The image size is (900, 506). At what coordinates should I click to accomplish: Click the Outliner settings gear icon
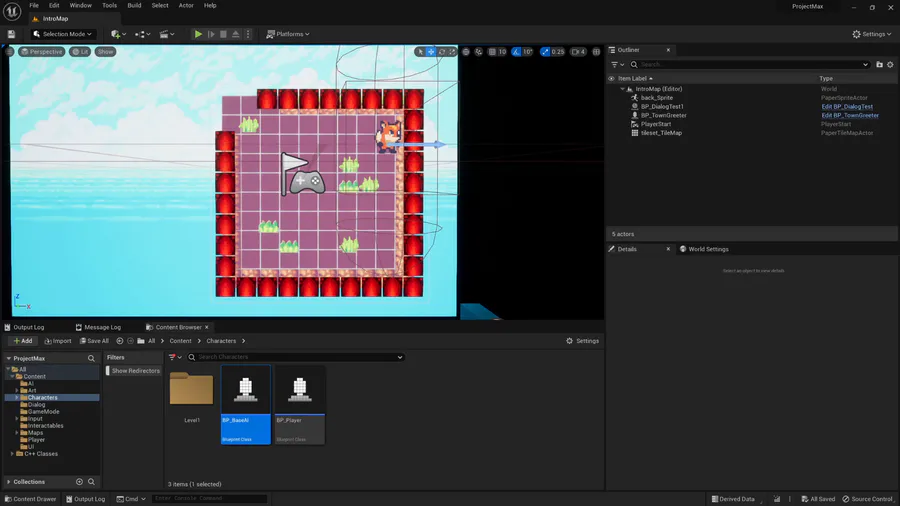(890, 65)
